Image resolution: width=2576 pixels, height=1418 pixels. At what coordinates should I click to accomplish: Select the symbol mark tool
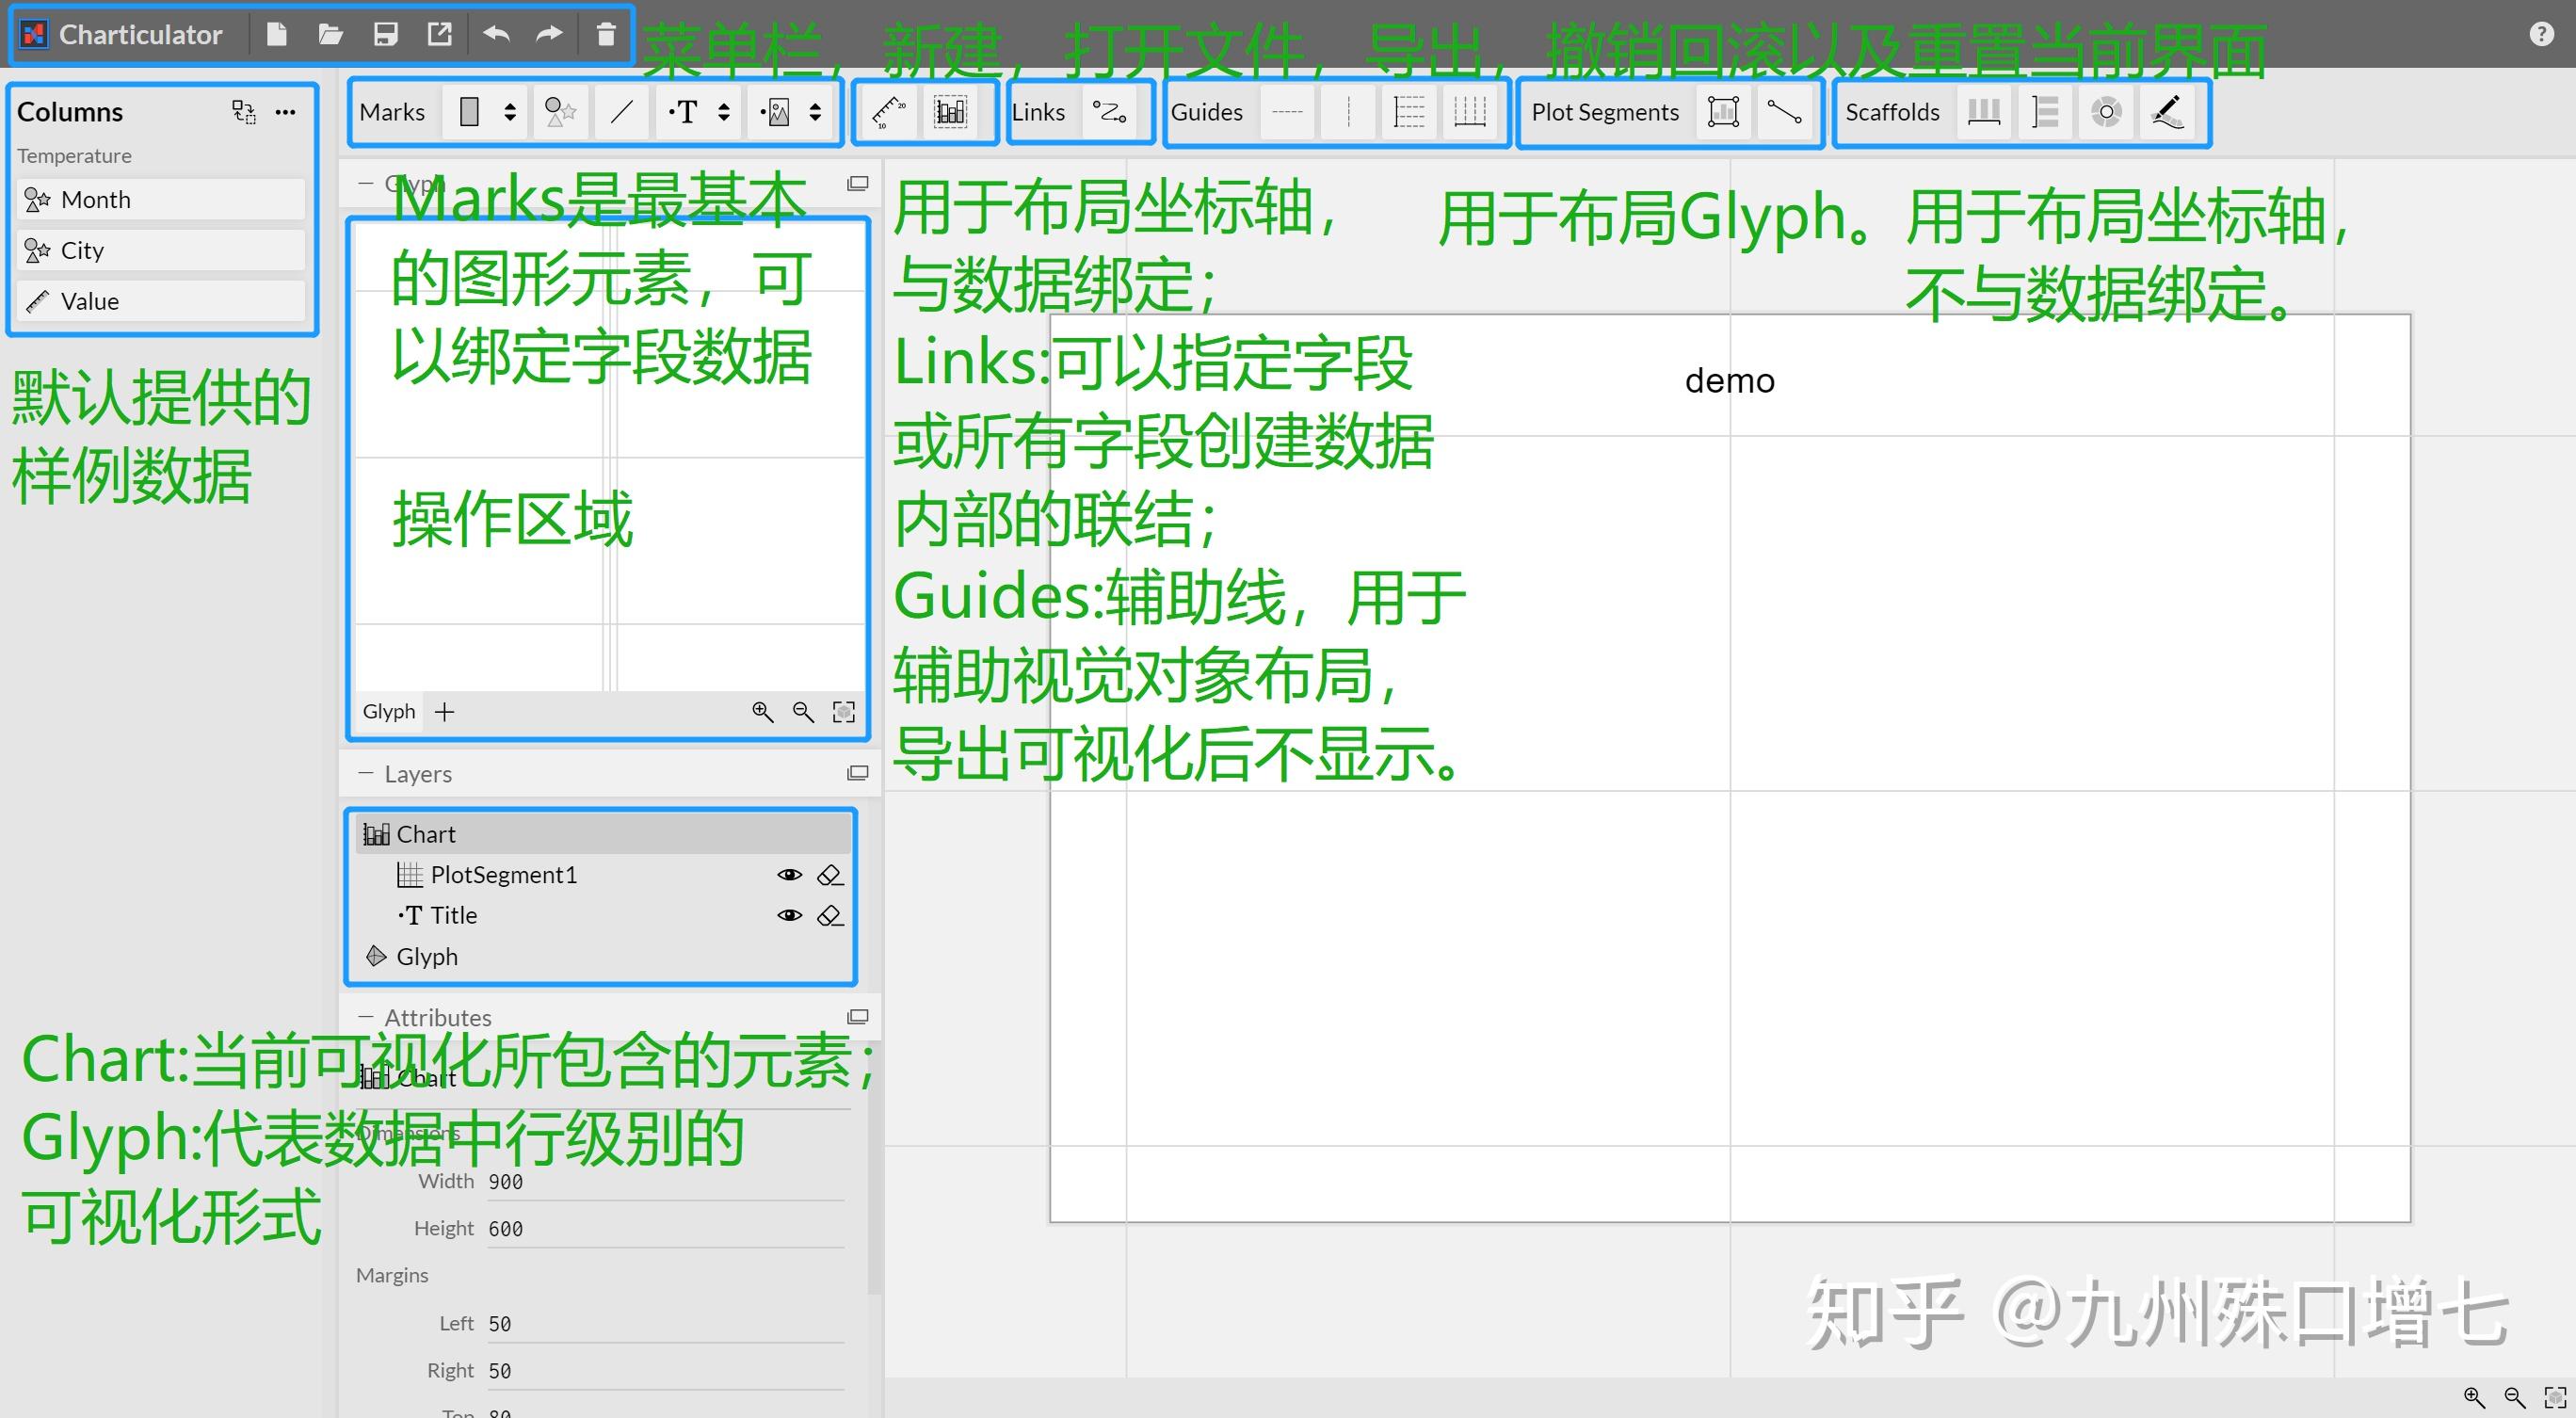click(x=560, y=112)
